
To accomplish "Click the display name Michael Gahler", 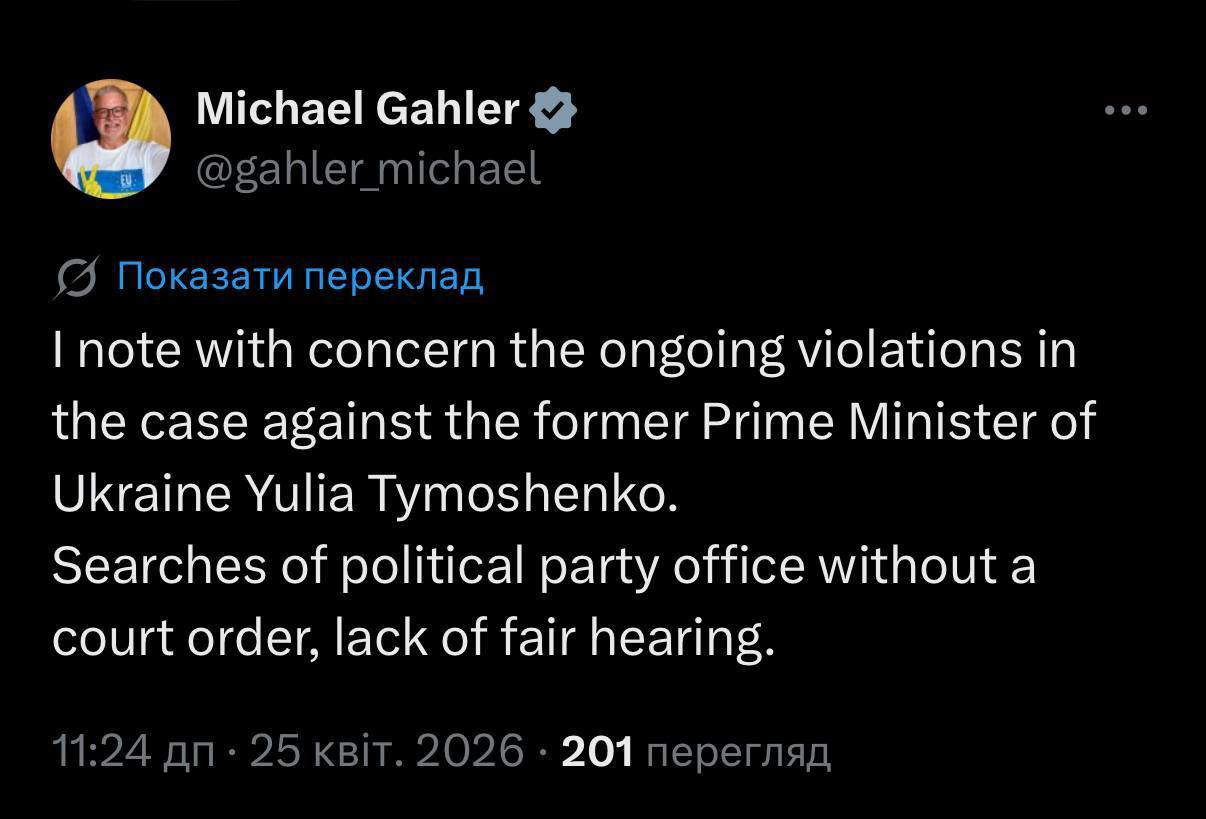I will (x=357, y=109).
